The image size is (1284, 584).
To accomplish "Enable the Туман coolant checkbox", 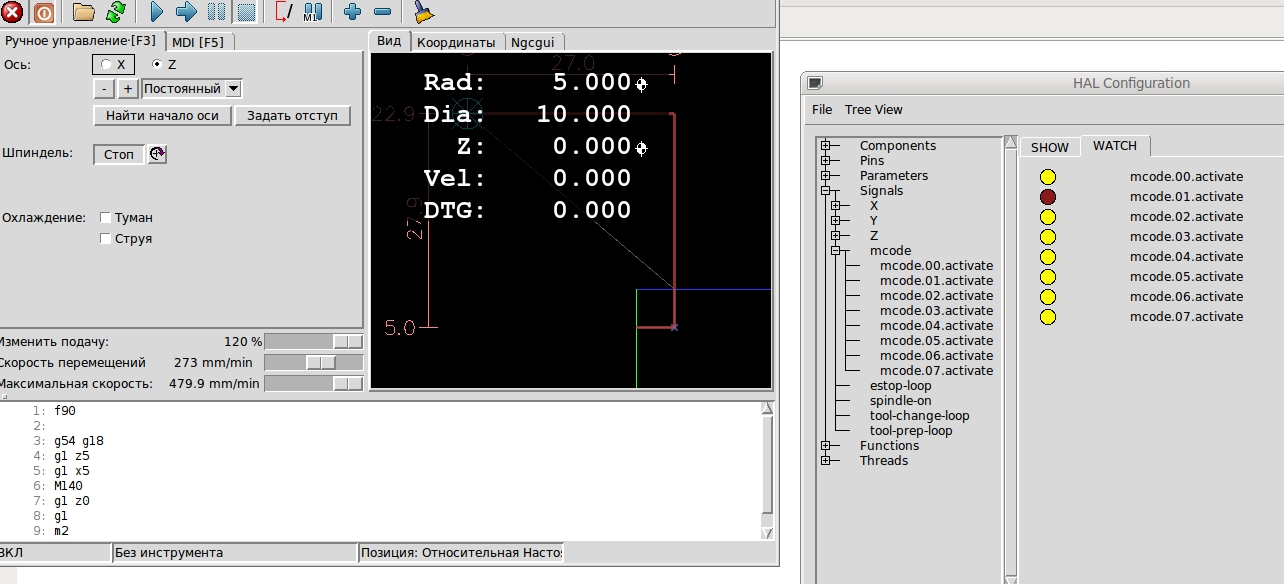I will pyautogui.click(x=106, y=217).
